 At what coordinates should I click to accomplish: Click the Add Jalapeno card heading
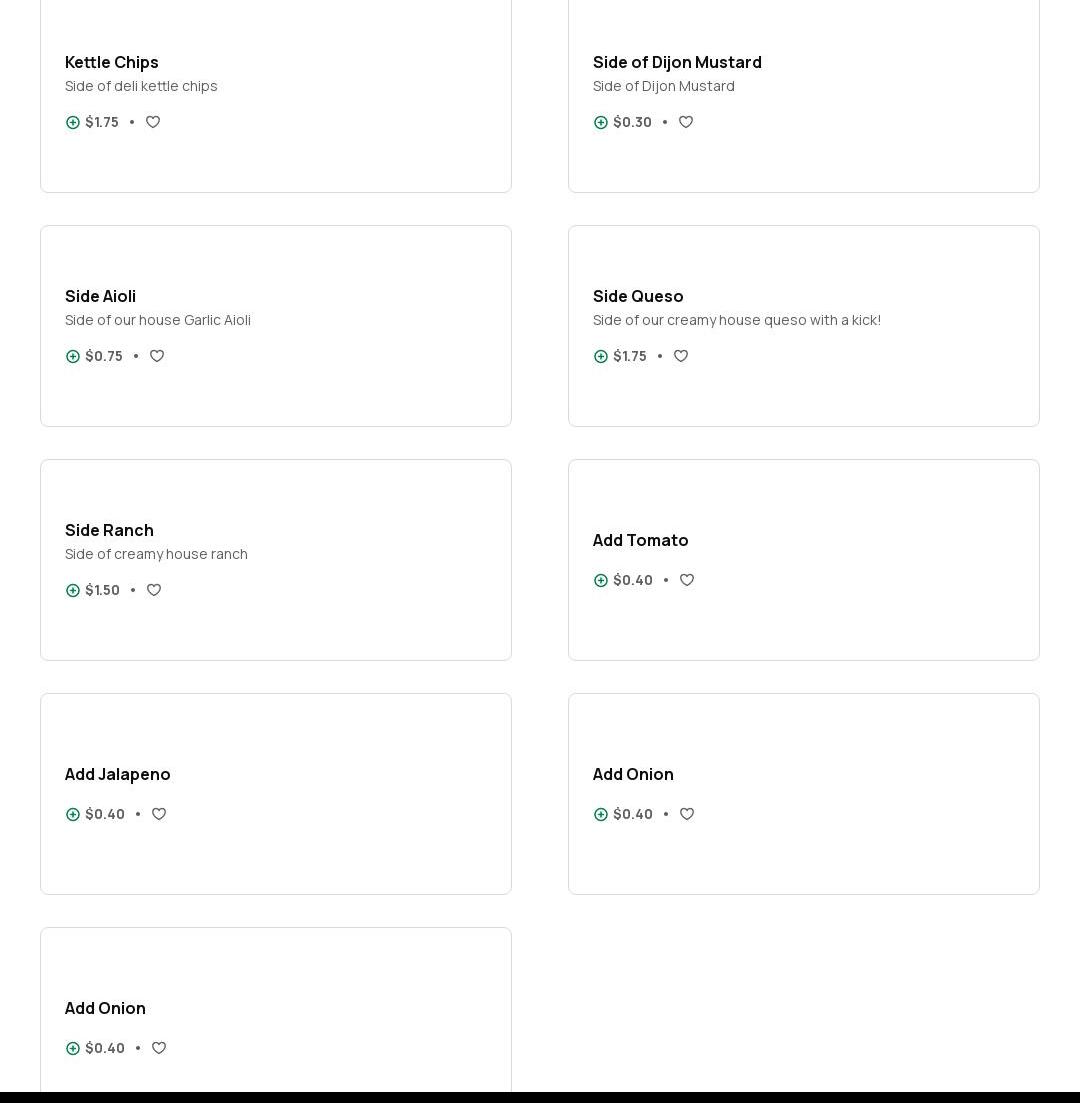118,774
